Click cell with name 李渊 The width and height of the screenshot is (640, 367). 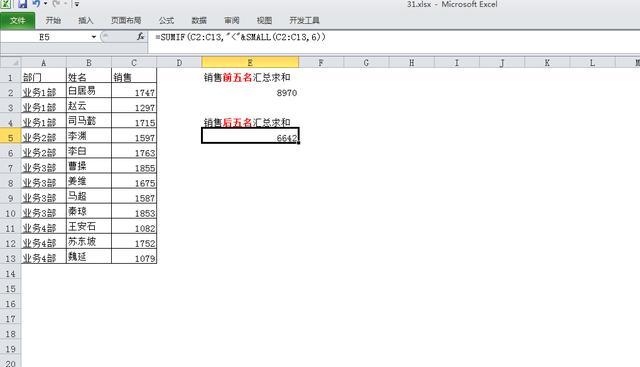[x=89, y=137]
